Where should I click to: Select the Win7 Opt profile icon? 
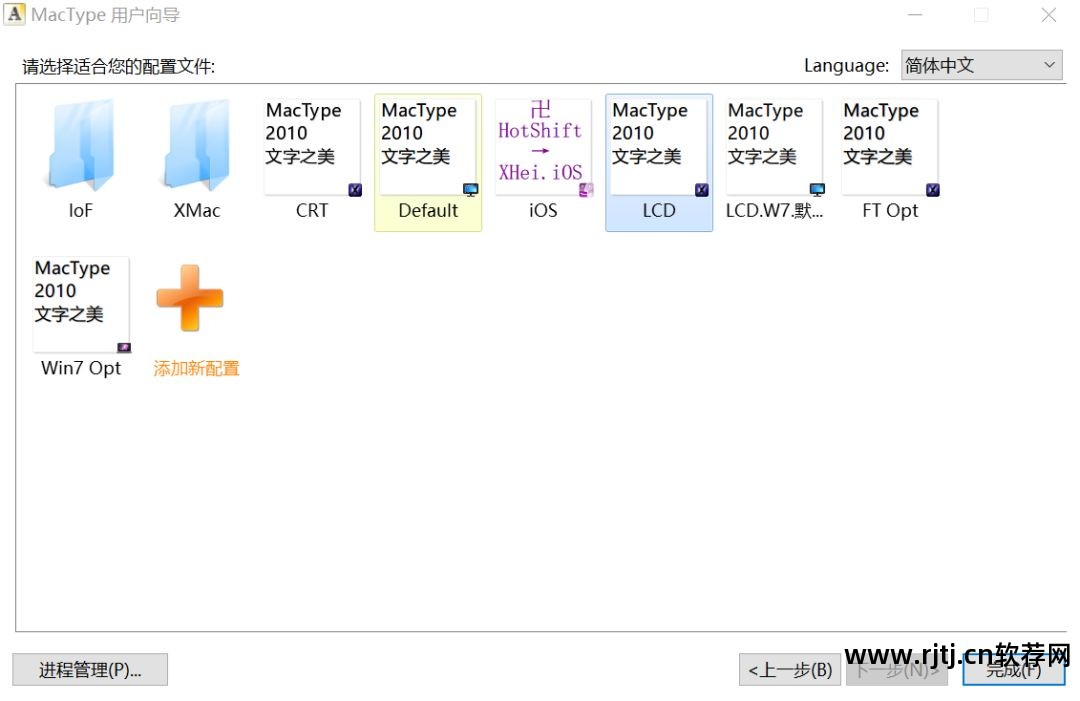tap(81, 305)
